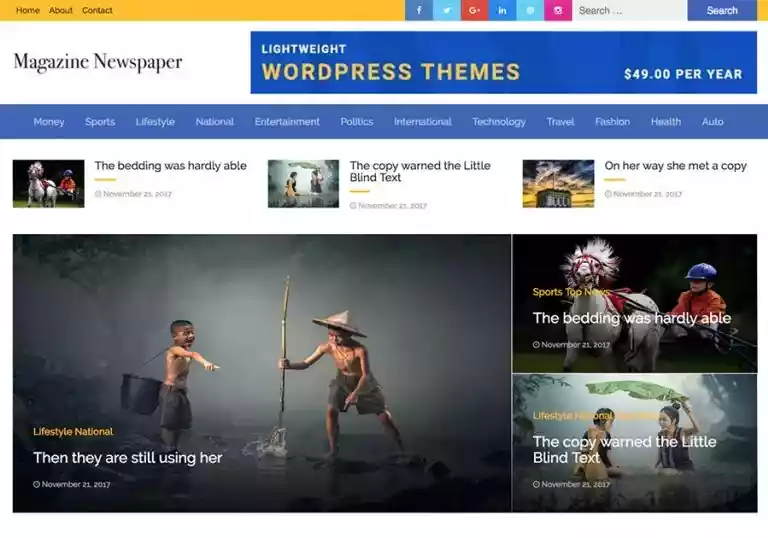Open the Facebook social icon
The image size is (768, 538).
click(419, 10)
